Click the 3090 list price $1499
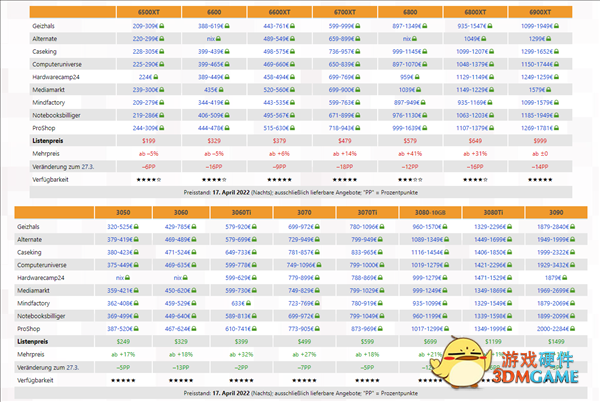600x402 pixels. point(556,342)
